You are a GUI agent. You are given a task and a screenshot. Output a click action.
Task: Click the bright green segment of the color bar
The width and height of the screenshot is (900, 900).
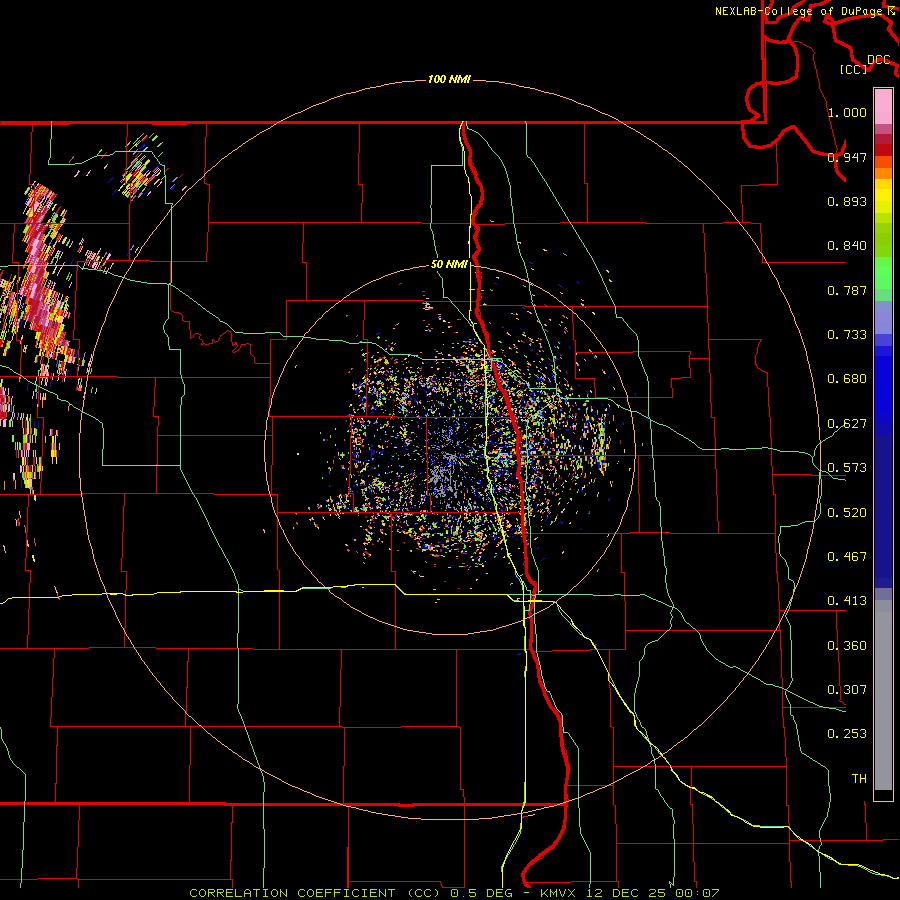click(x=883, y=273)
